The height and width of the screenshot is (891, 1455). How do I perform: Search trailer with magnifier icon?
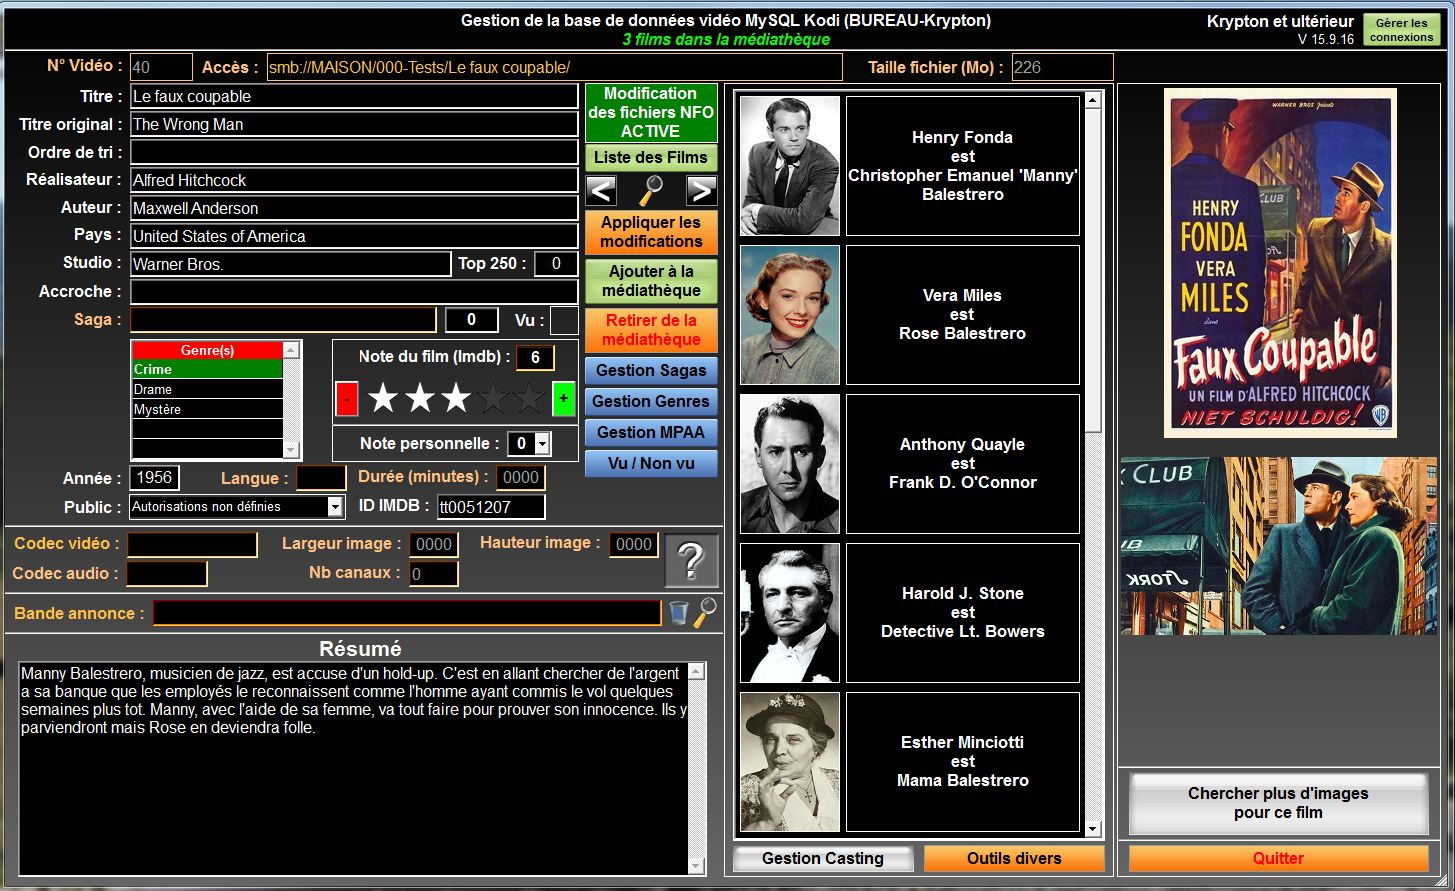tap(705, 612)
